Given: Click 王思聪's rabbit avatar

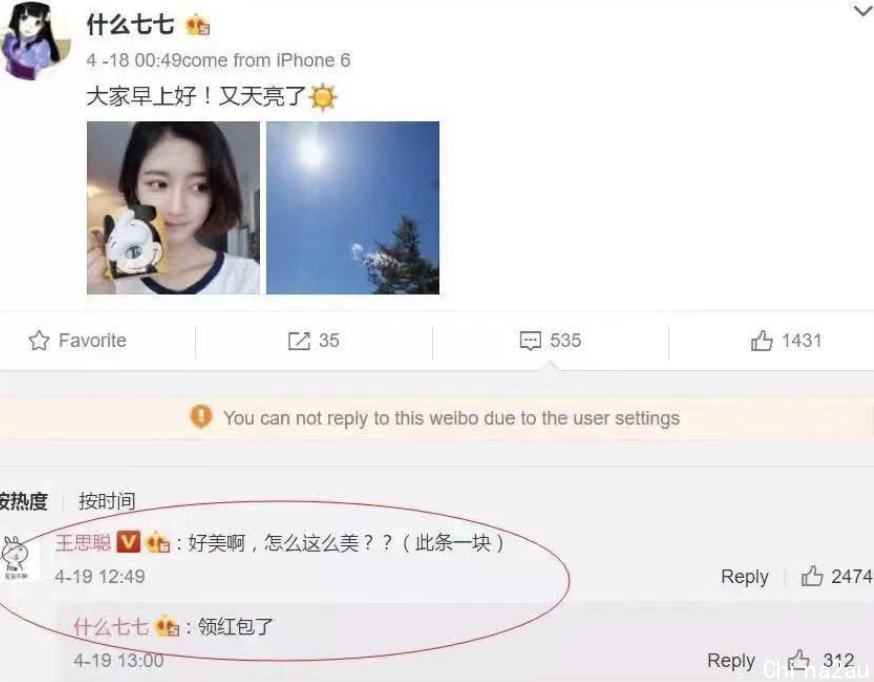Looking at the screenshot, I should (17, 559).
